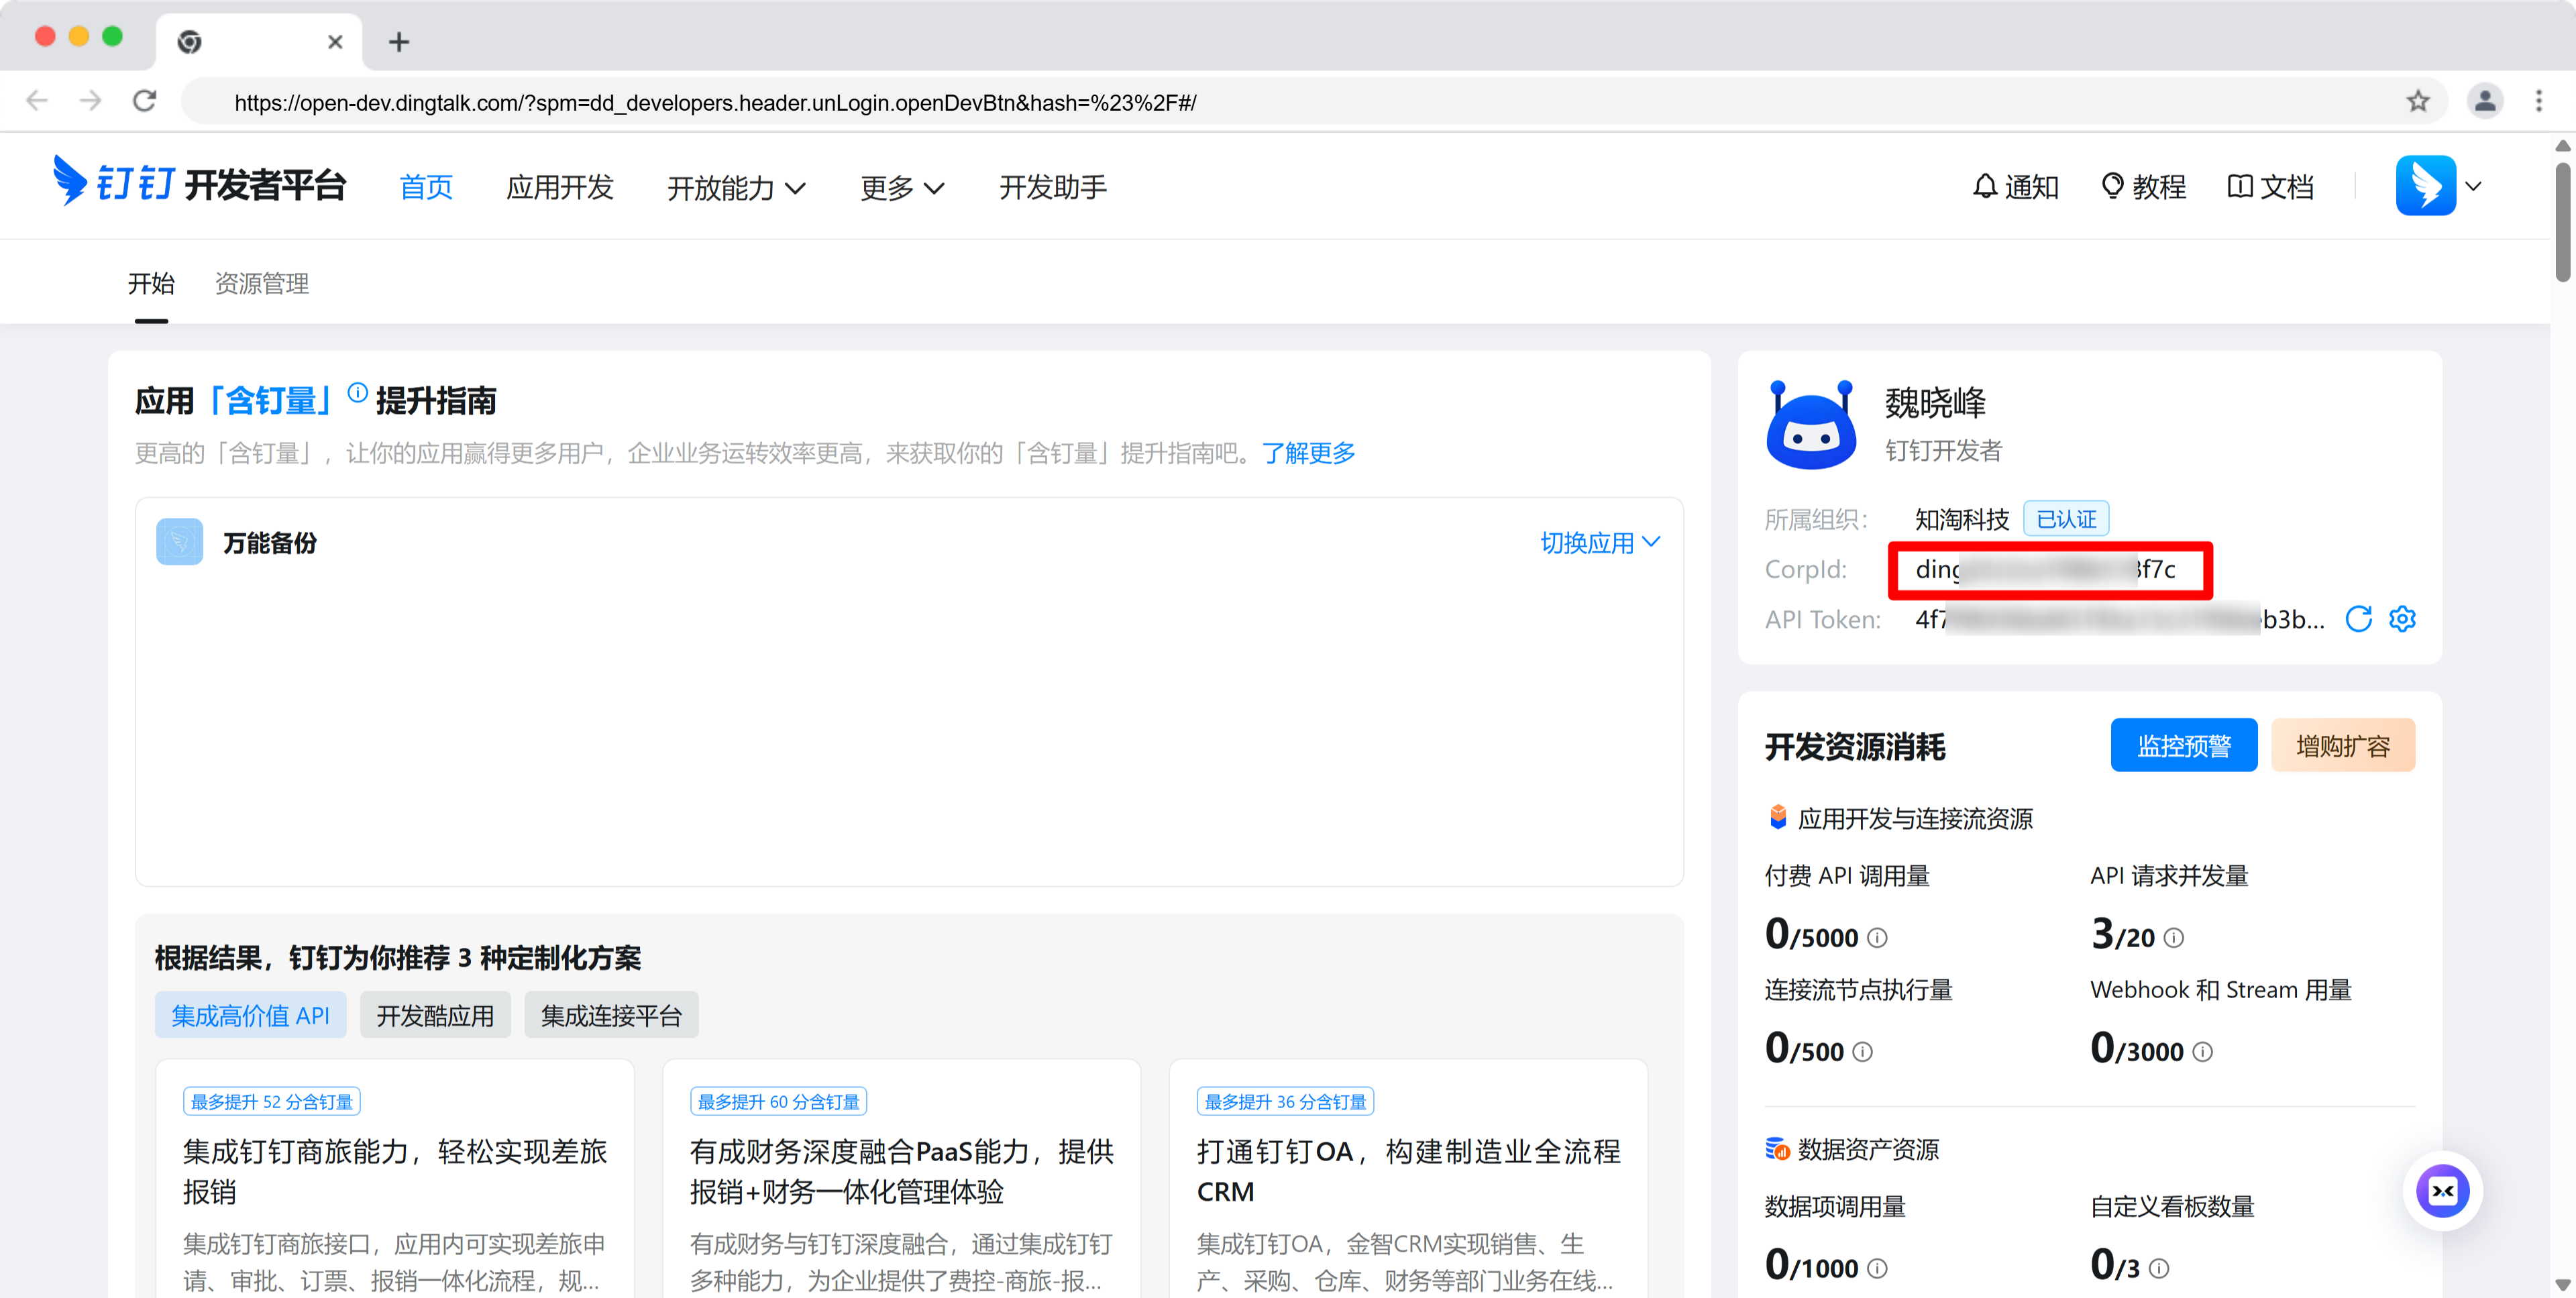Click the 已认证 badge
The image size is (2576, 1298).
click(2066, 519)
